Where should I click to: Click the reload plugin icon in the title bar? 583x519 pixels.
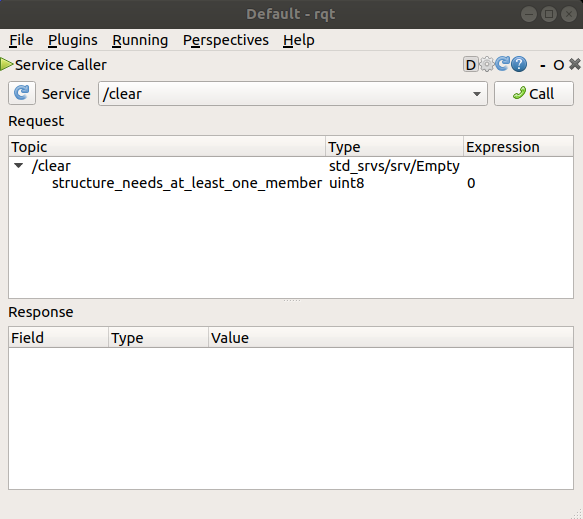pos(502,64)
